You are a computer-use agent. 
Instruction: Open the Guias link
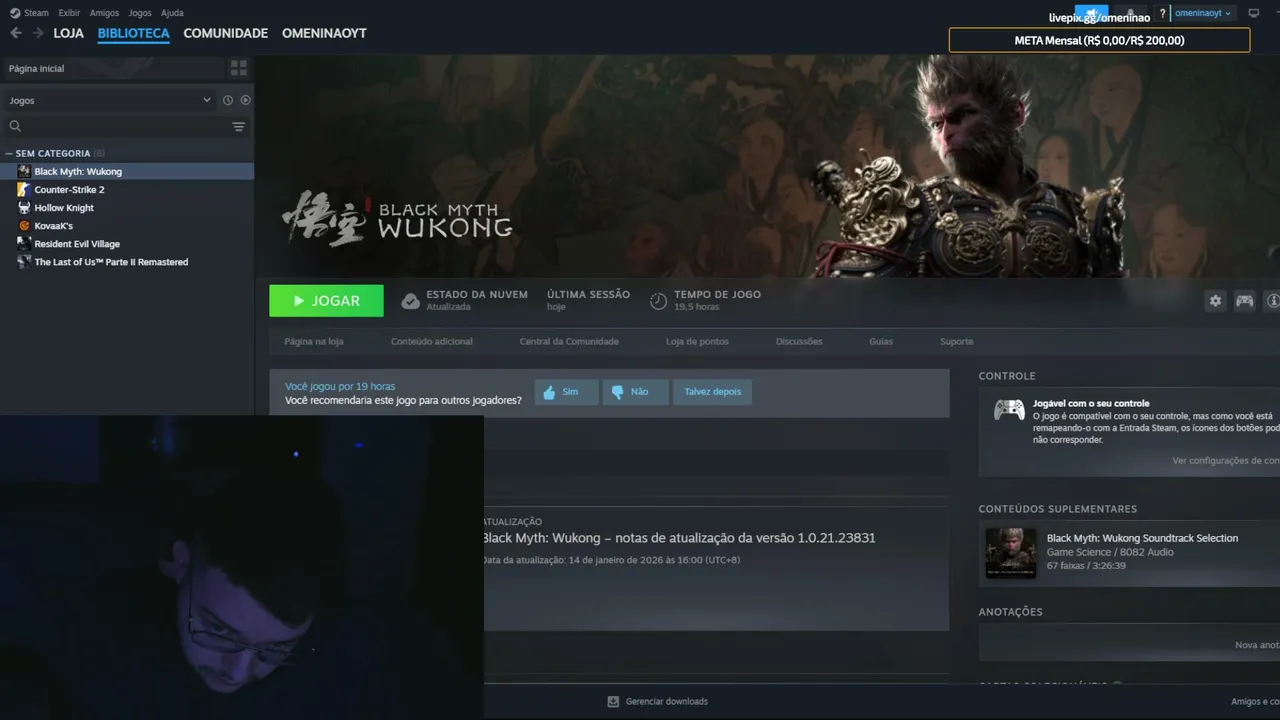[881, 341]
